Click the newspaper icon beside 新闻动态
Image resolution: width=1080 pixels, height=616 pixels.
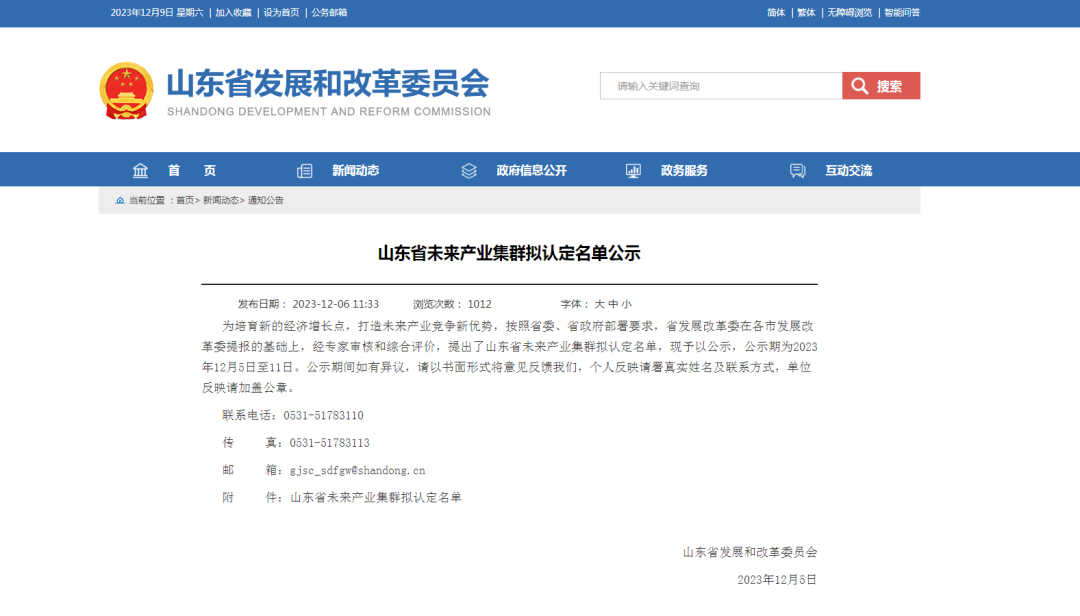click(304, 171)
